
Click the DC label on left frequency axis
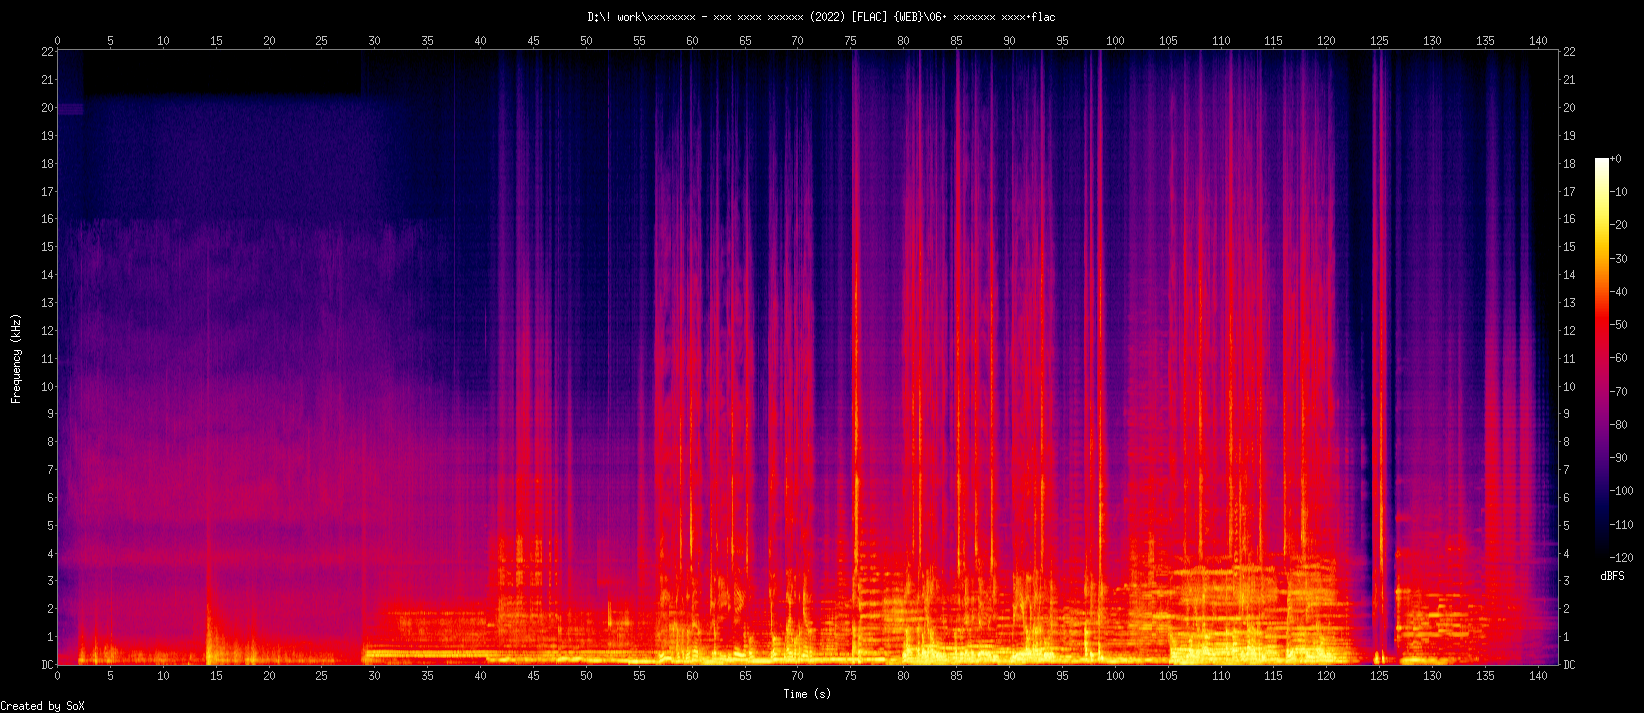click(46, 665)
